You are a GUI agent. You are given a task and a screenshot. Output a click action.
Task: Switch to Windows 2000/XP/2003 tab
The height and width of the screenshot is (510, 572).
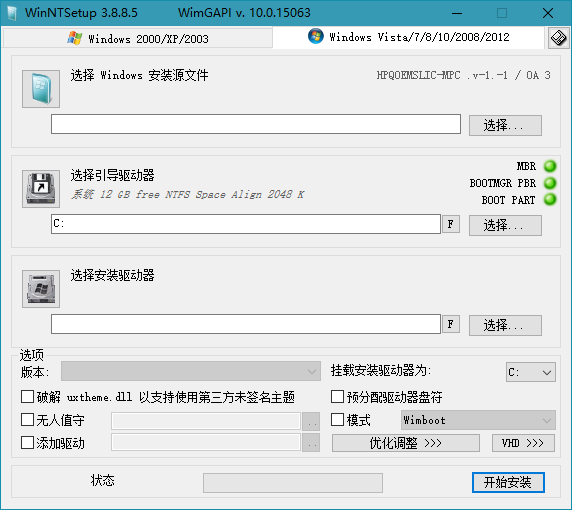coord(138,38)
